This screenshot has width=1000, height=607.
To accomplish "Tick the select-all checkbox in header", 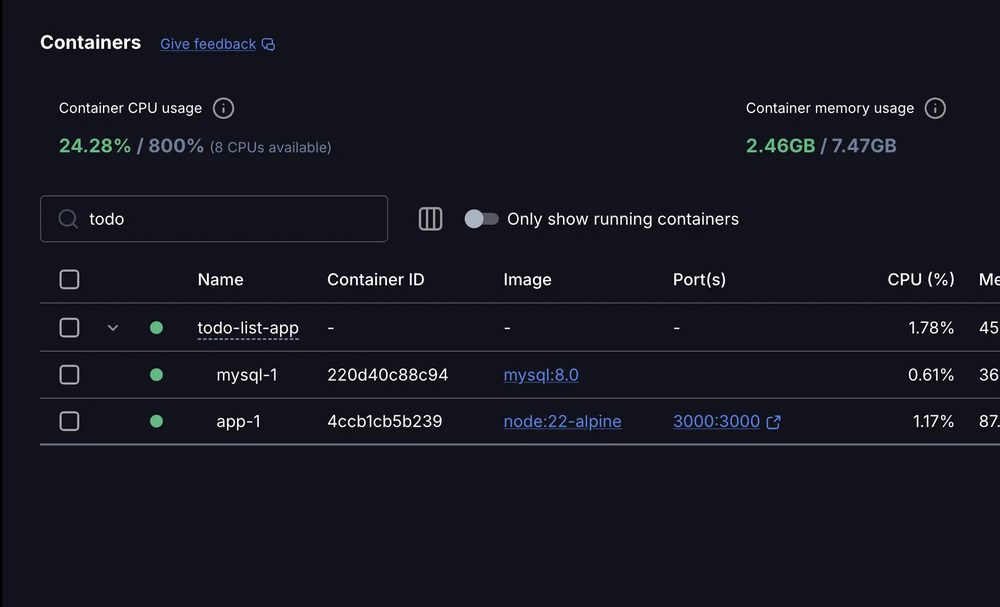I will point(70,279).
